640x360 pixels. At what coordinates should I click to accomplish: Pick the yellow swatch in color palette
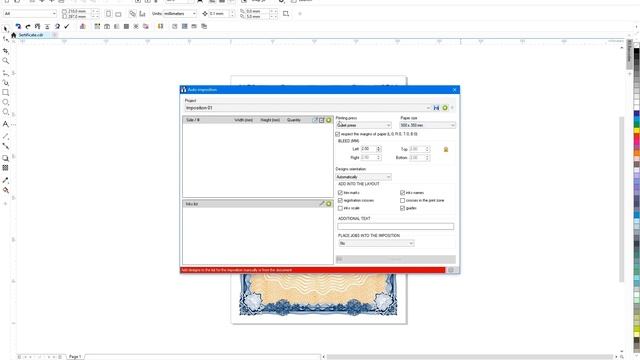[x=636, y=130]
